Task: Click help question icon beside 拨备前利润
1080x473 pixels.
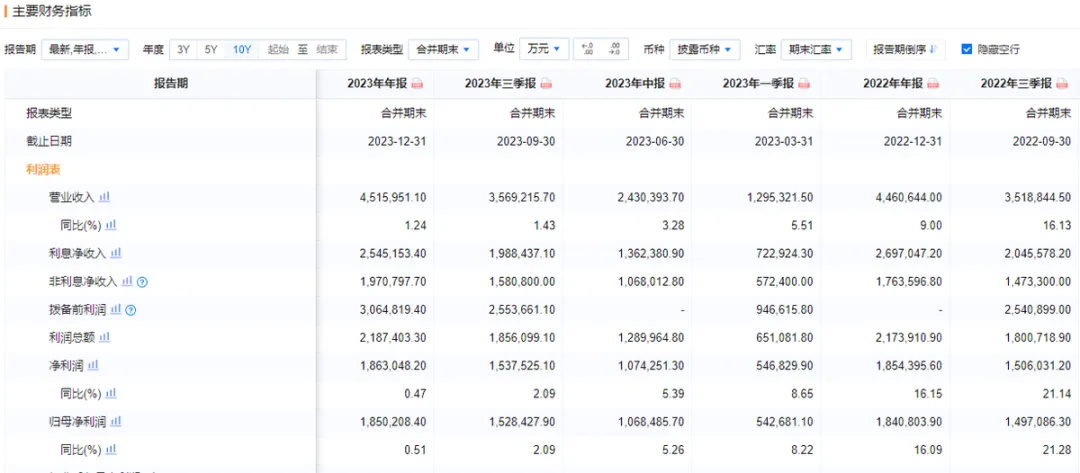Action: tap(131, 310)
